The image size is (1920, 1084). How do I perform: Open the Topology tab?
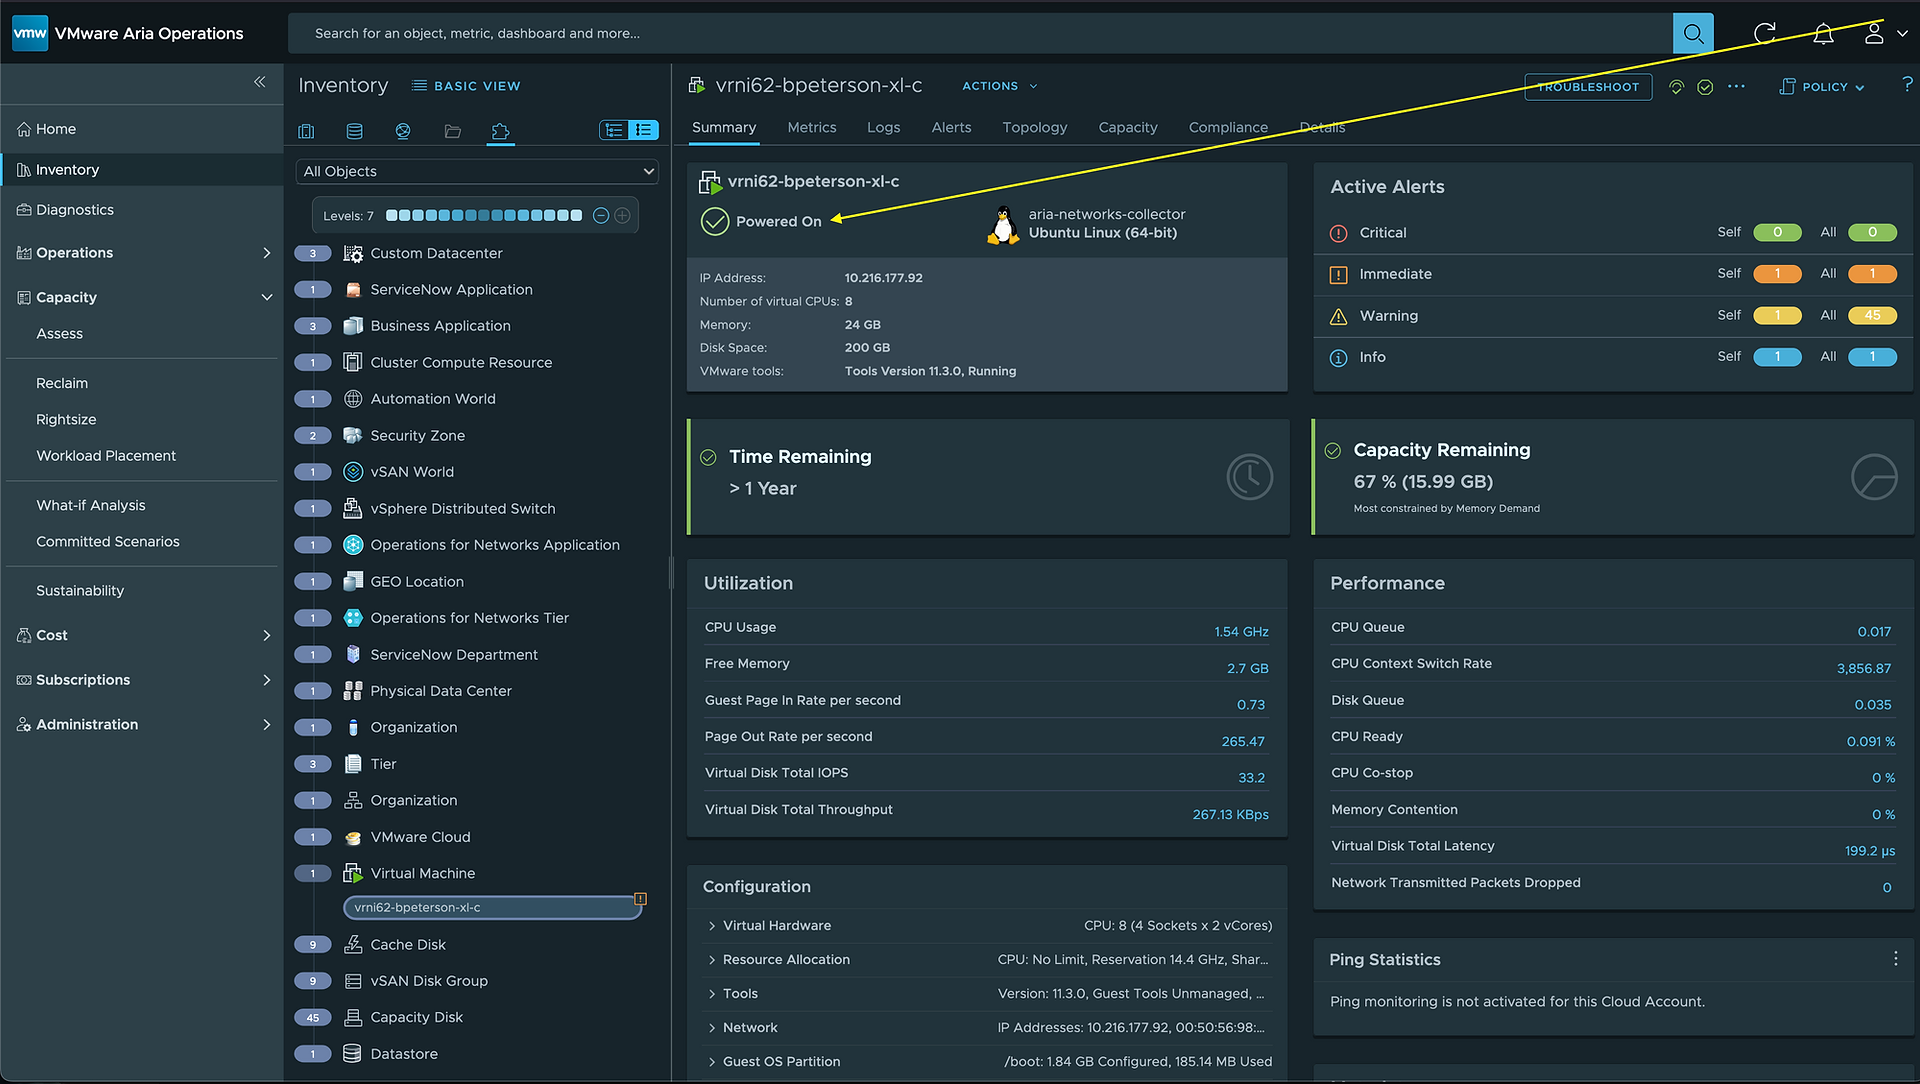point(1035,127)
